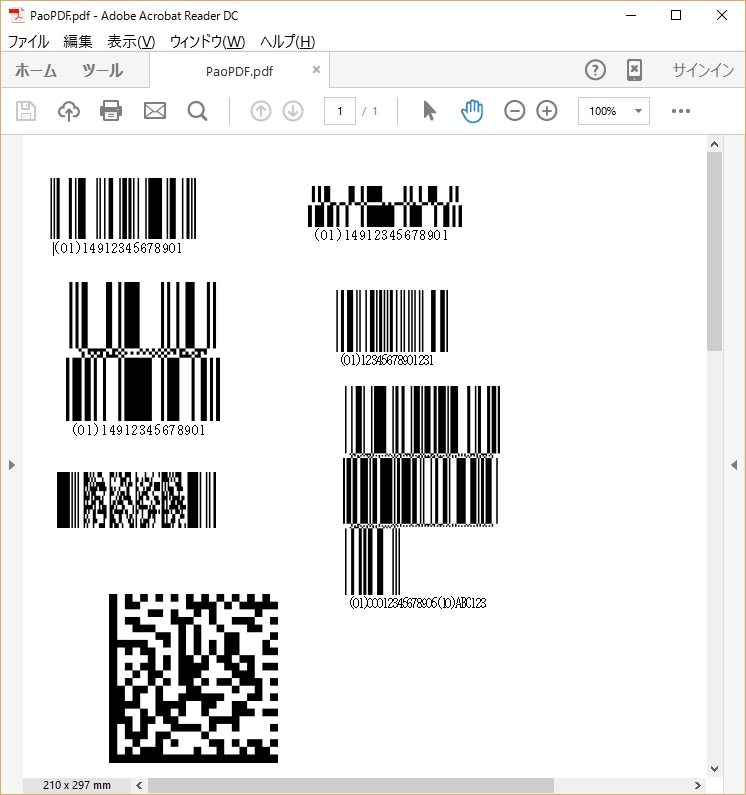Go to next page arrow
This screenshot has height=795, width=746.
[293, 111]
